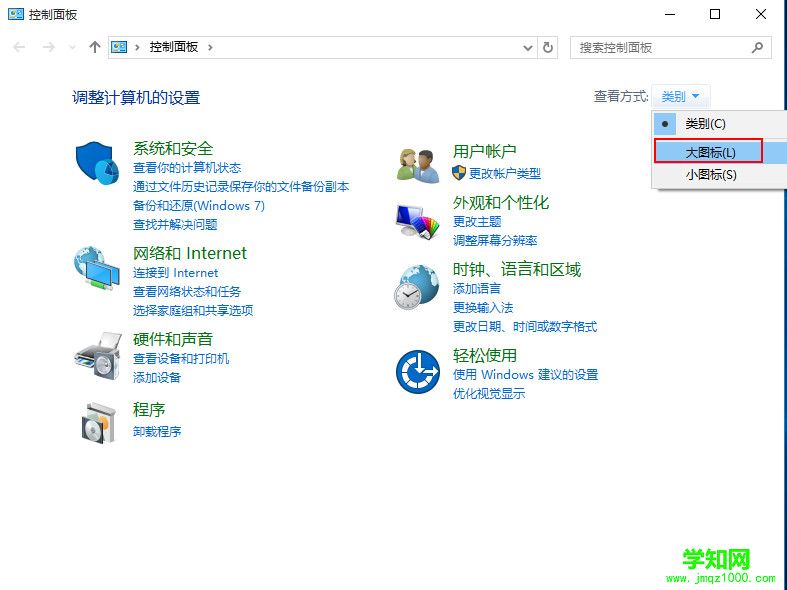Screen dimensions: 787x590
Task: Open the System and Security shield icon
Action: pyautogui.click(x=97, y=163)
